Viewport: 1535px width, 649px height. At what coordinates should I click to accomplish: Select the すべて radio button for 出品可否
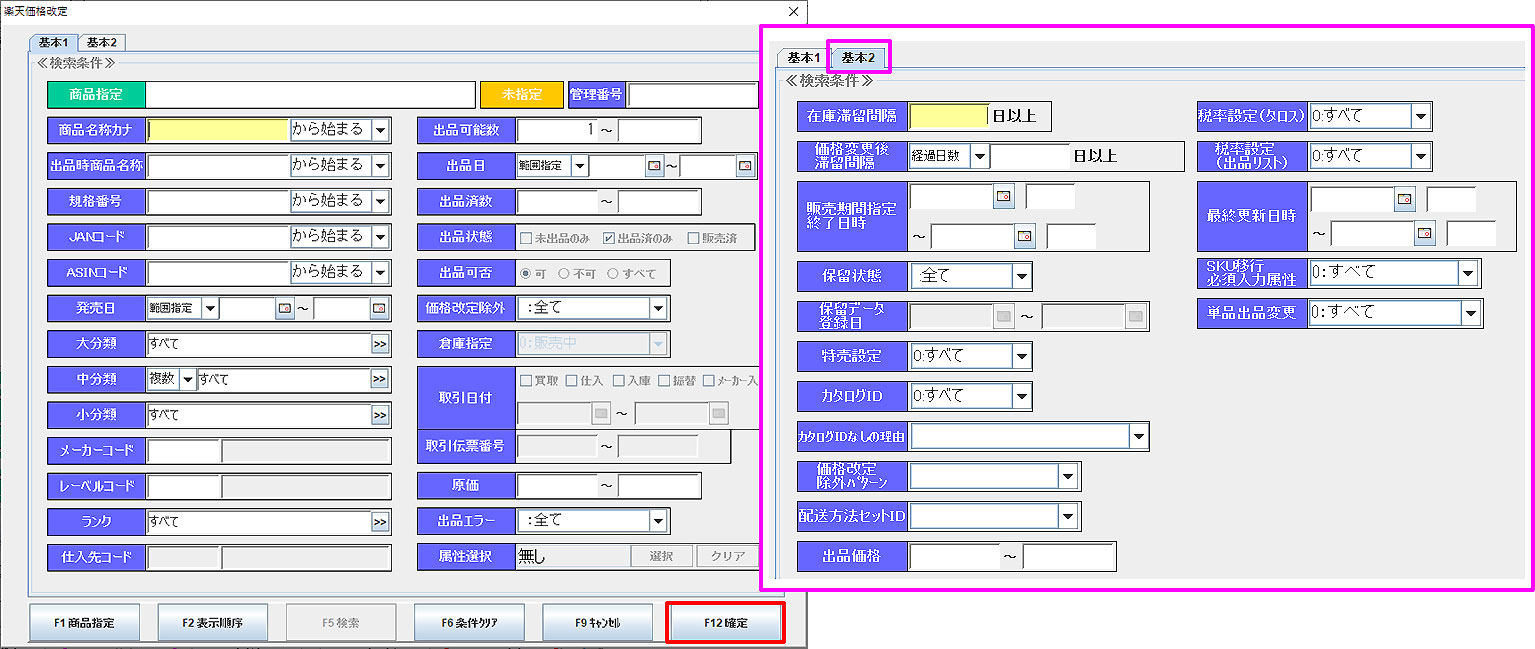[x=613, y=273]
